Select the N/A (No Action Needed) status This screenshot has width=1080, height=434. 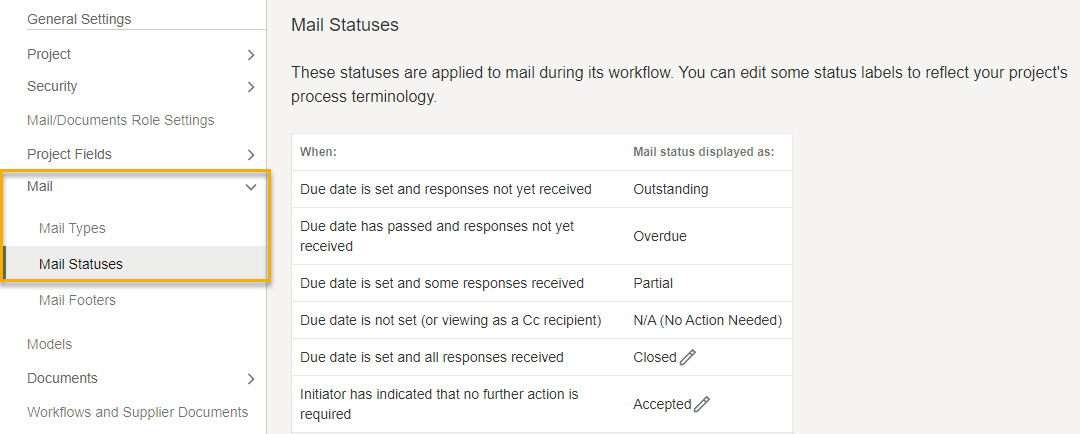coord(707,320)
